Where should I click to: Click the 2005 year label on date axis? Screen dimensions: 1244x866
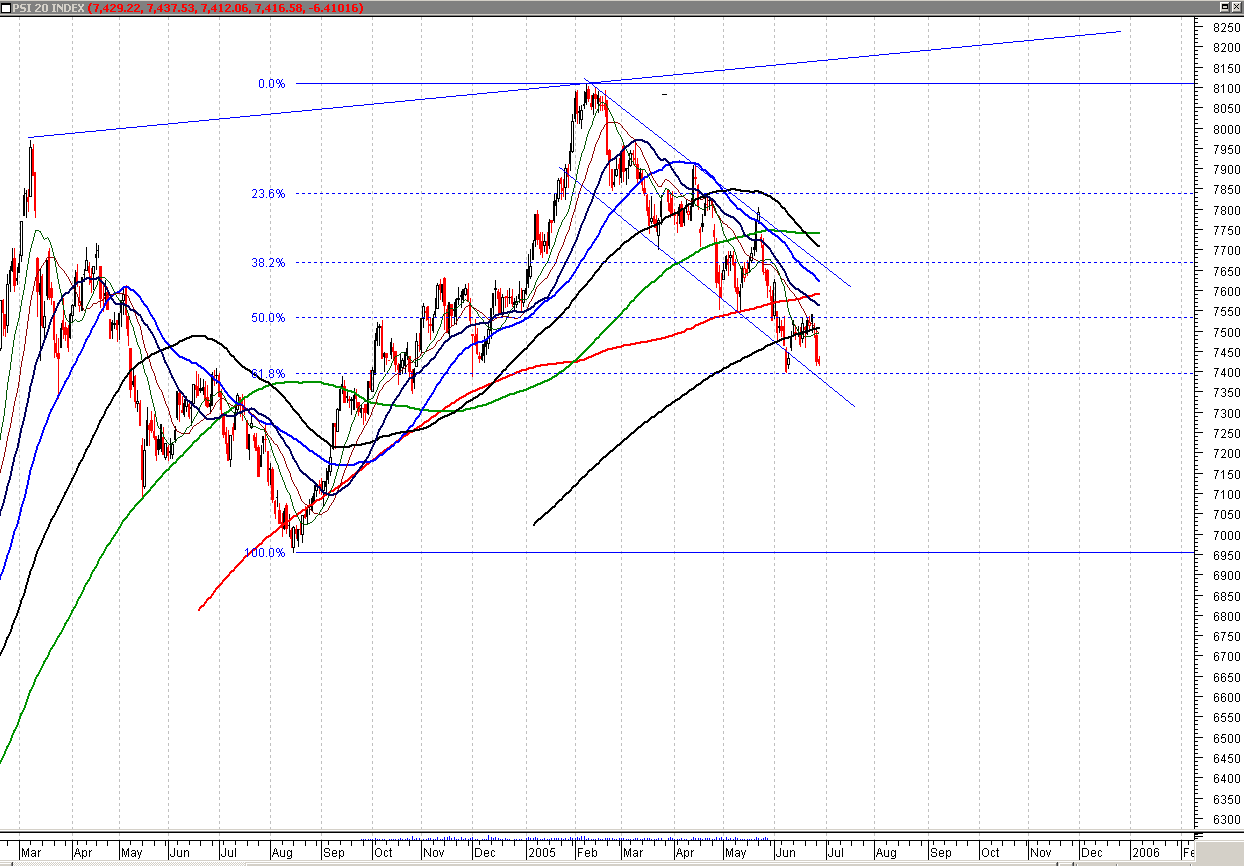pos(542,853)
